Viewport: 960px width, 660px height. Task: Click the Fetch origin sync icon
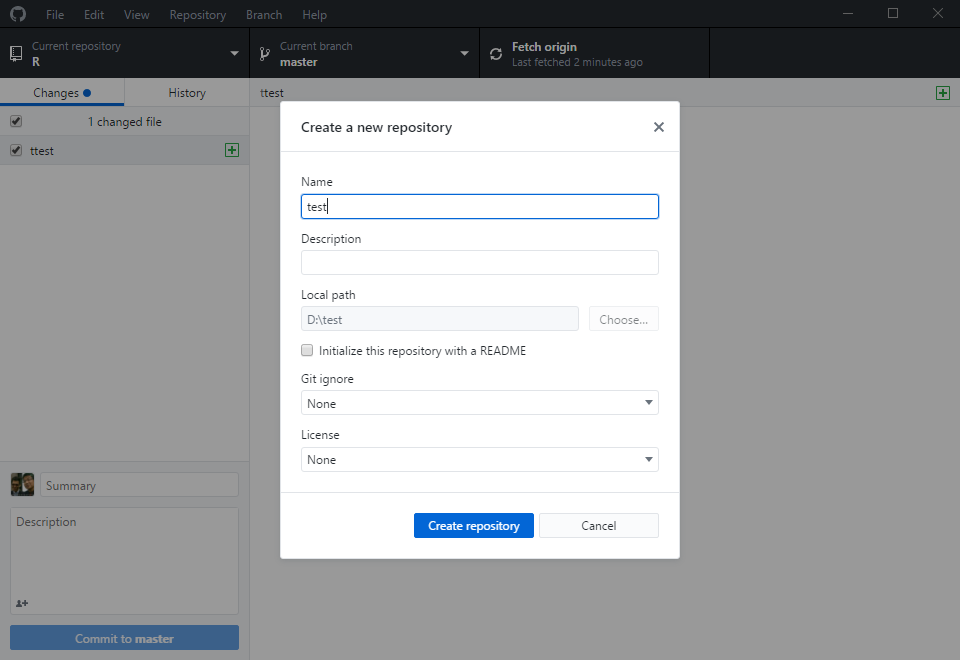[x=496, y=54]
